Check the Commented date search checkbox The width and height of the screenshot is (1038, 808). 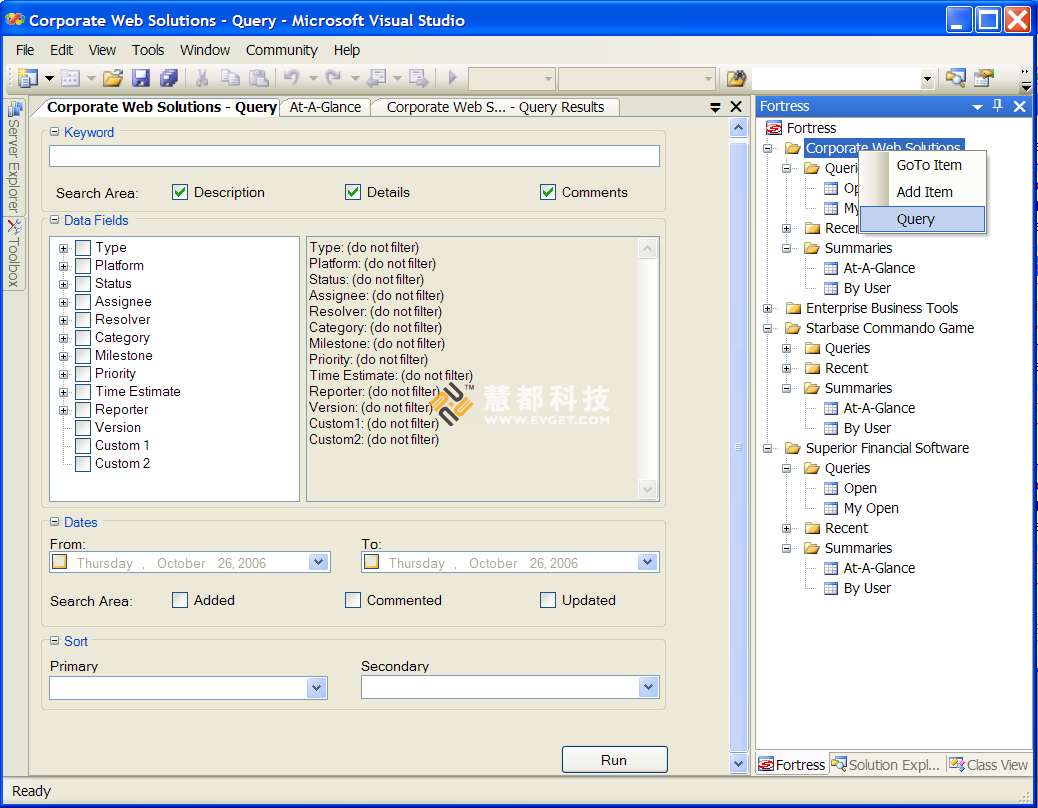point(353,600)
